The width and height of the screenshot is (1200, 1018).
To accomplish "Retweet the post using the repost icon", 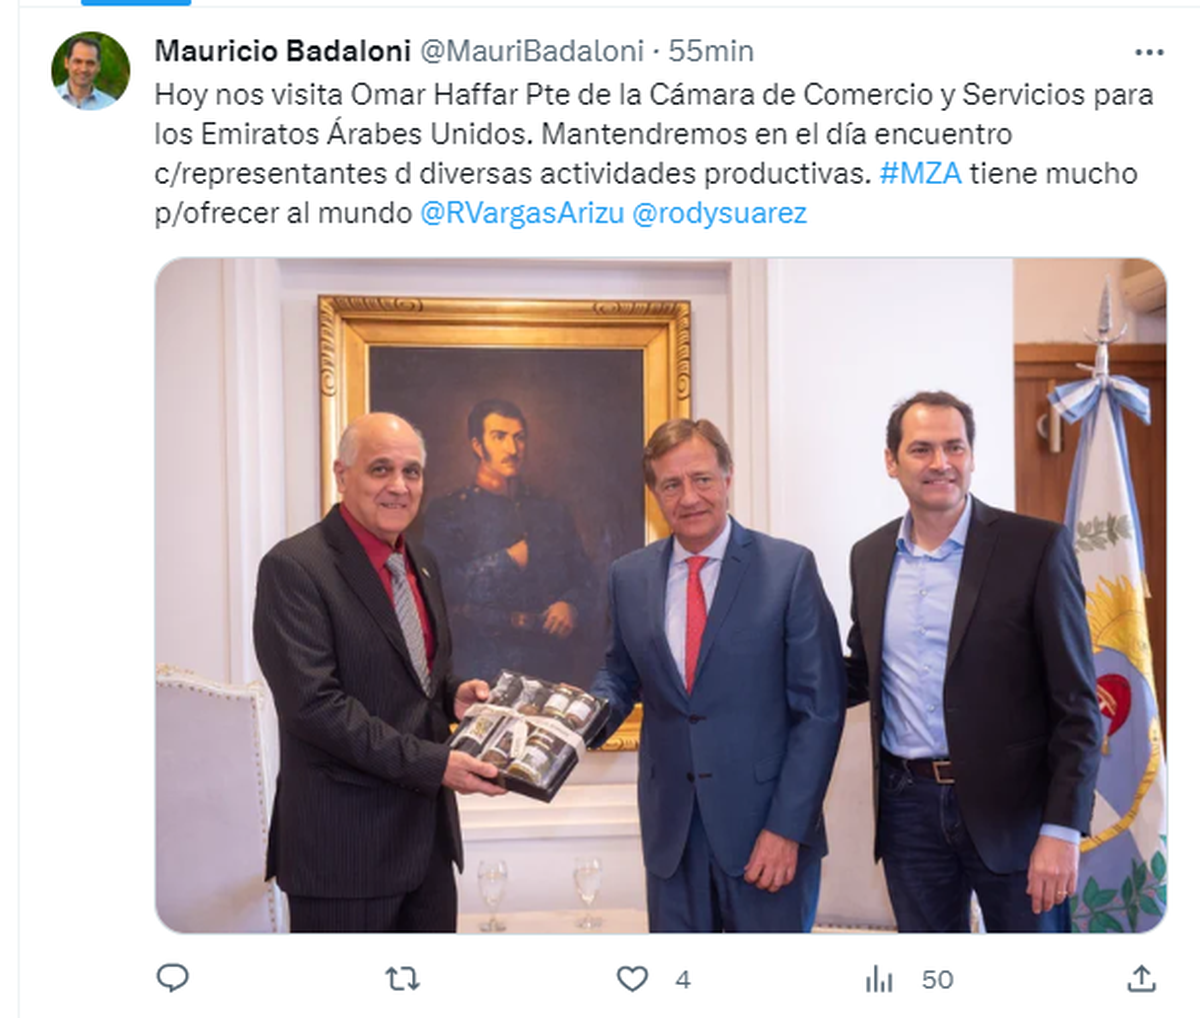I will [403, 979].
